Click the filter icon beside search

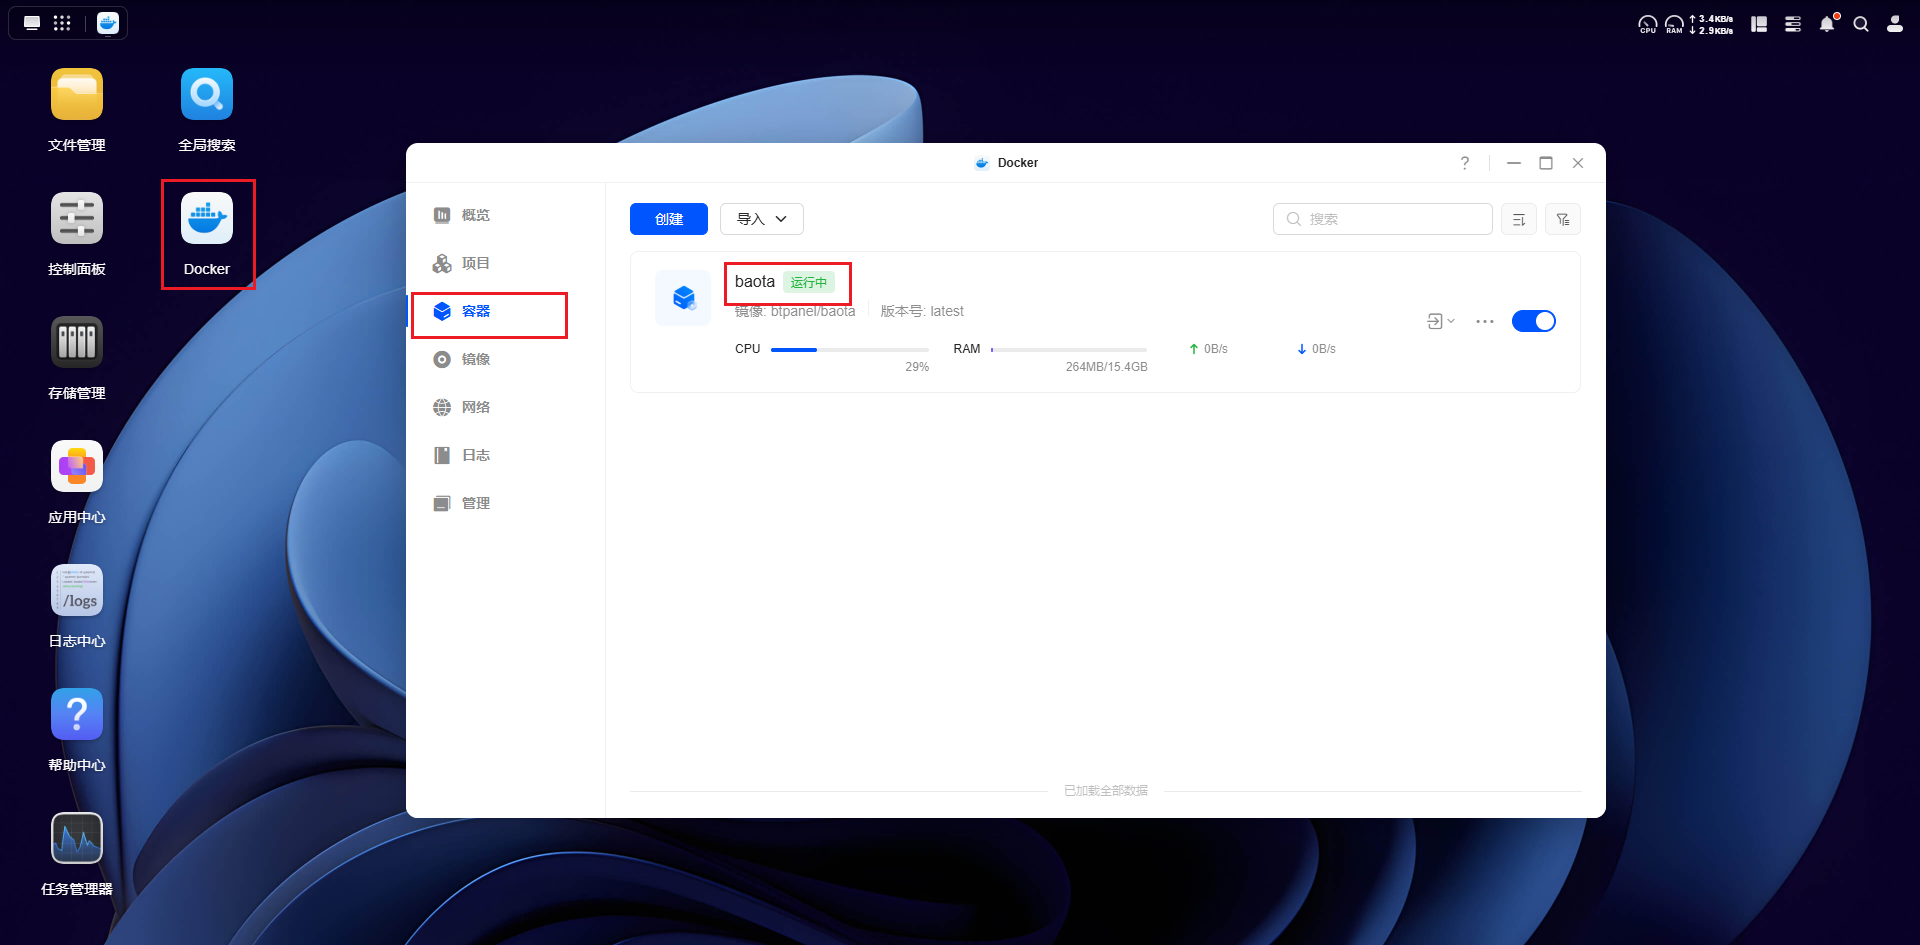(x=1563, y=219)
